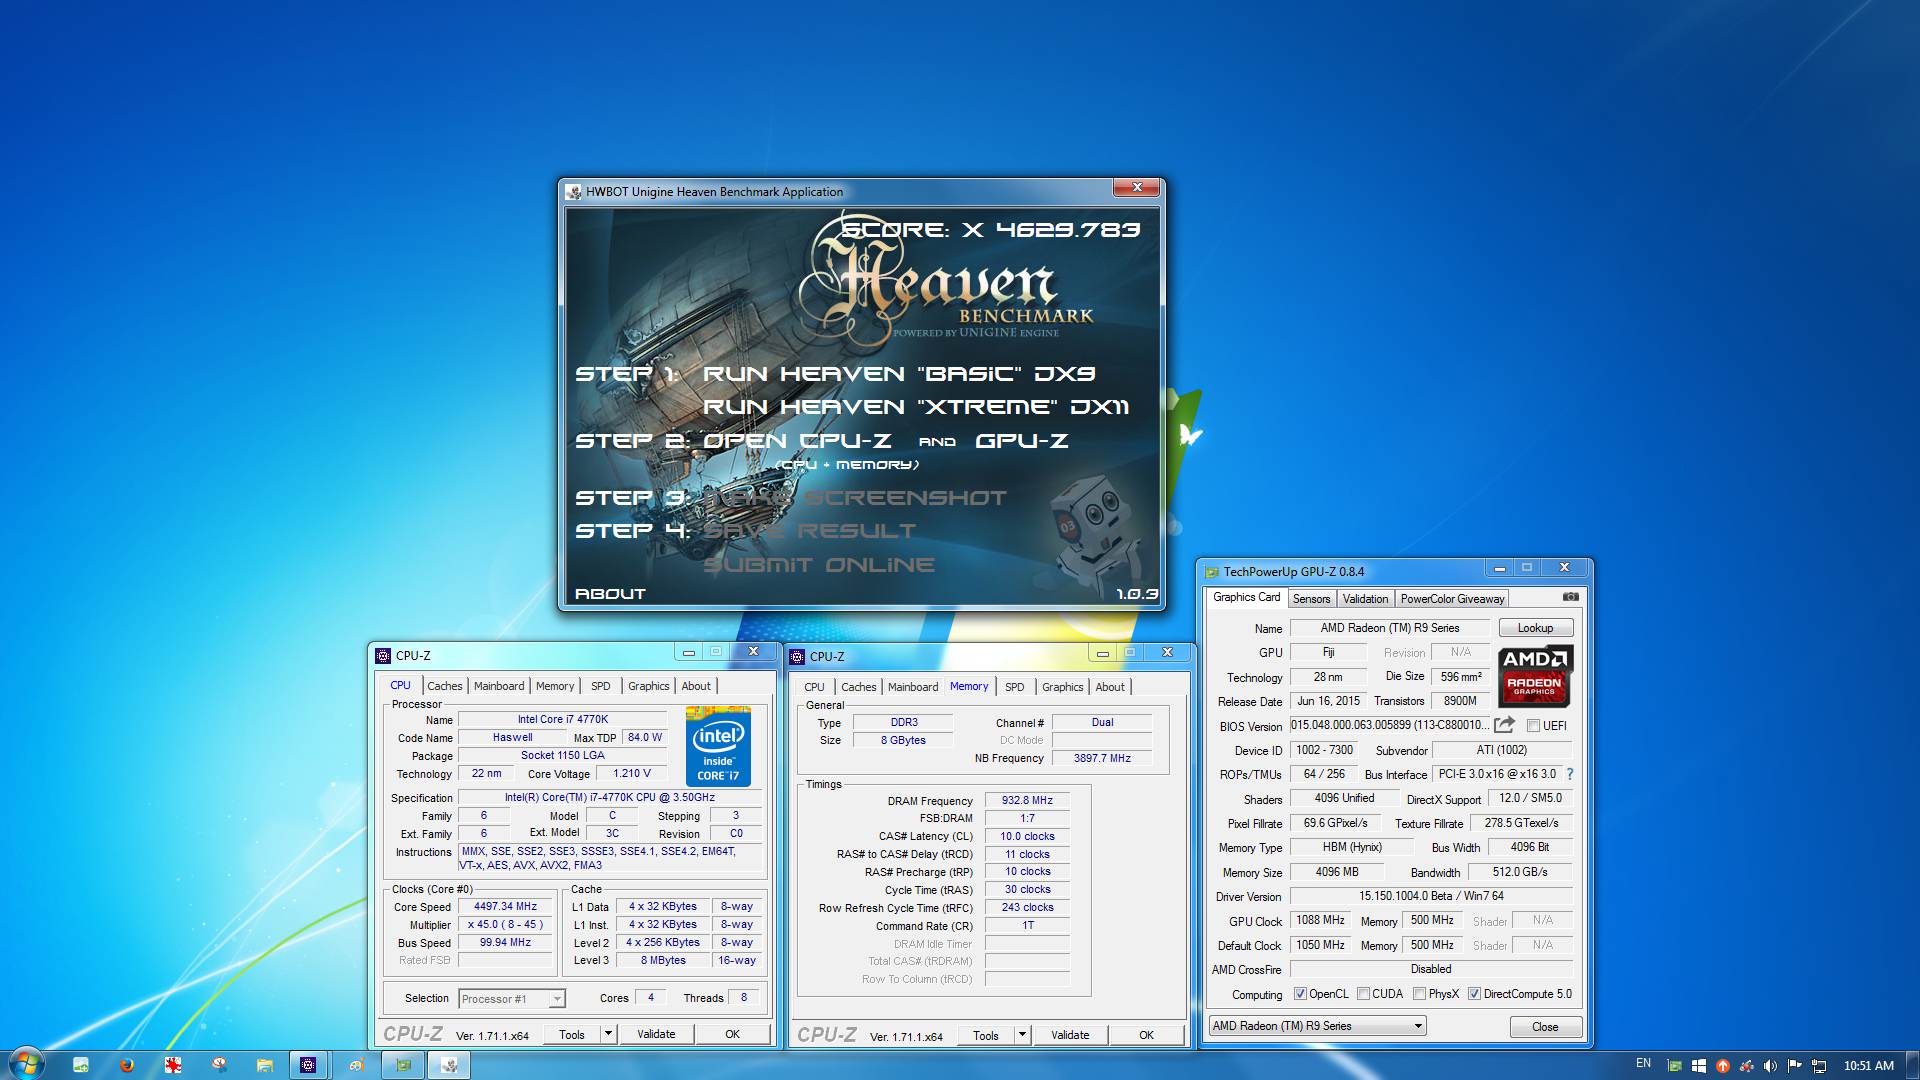Click the Heaven Benchmark title bar icon
Image resolution: width=1920 pixels, height=1080 pixels.
pos(573,192)
